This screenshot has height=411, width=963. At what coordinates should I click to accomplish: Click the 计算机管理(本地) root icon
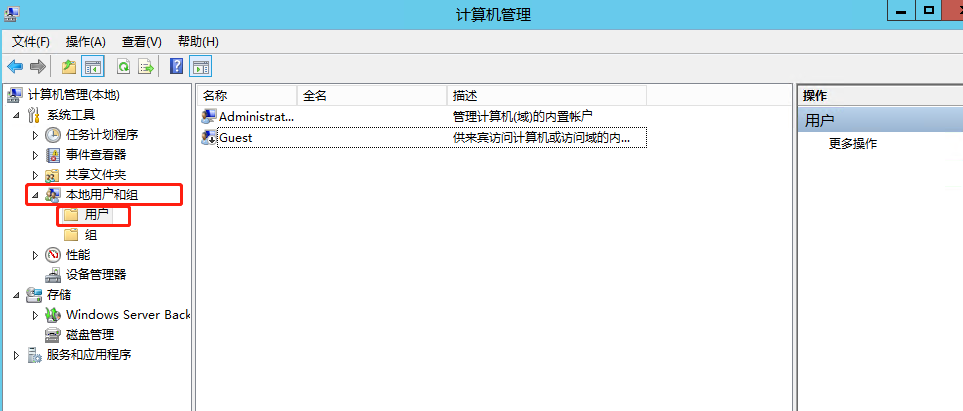(15, 95)
